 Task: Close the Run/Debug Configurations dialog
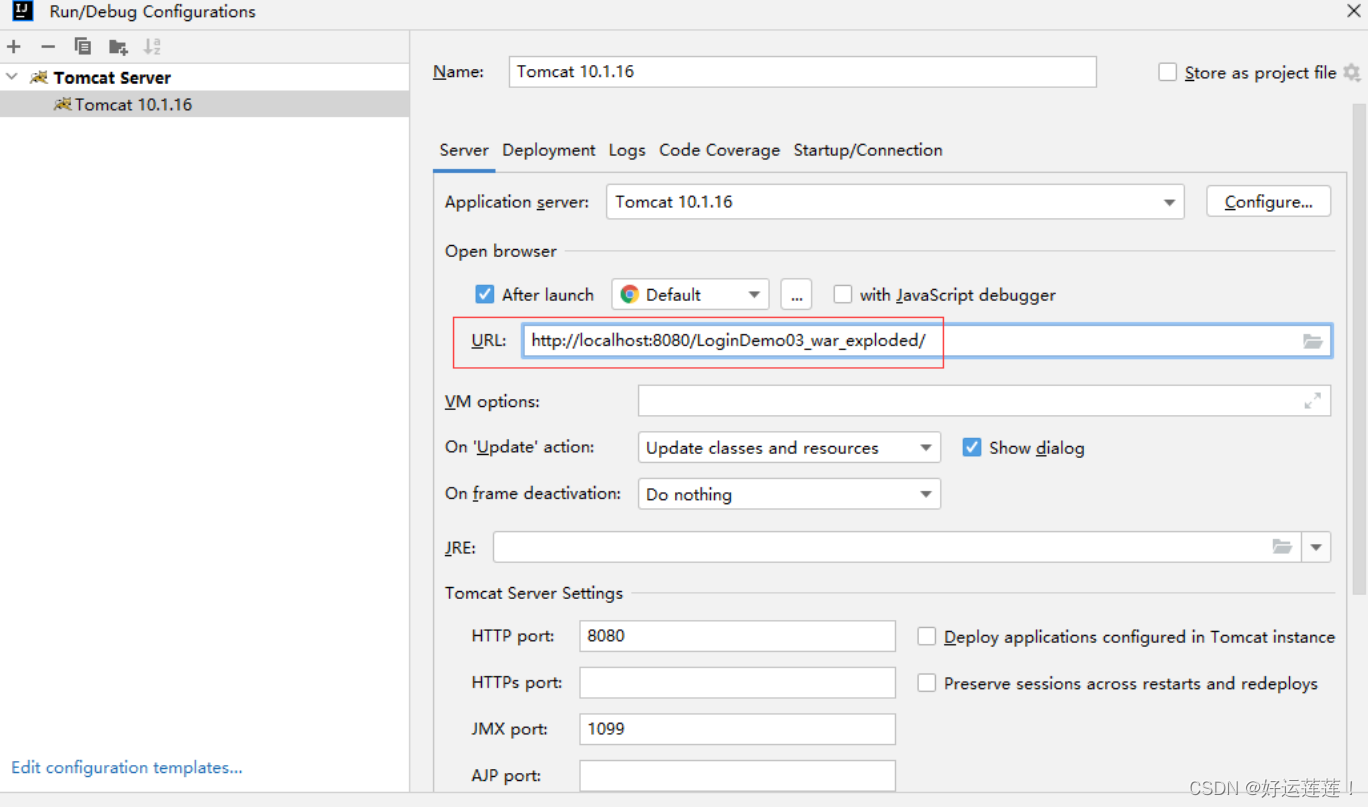(1353, 11)
